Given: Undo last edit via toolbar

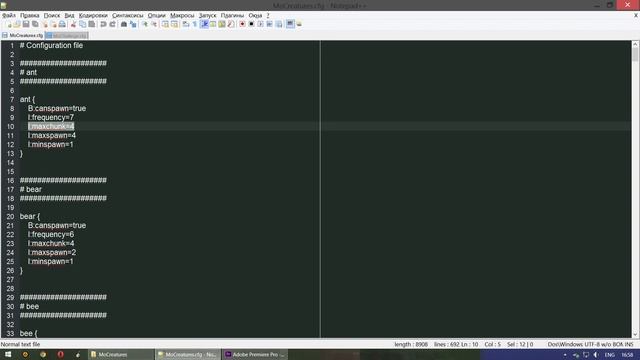Looking at the screenshot, I should pyautogui.click(x=103, y=24).
